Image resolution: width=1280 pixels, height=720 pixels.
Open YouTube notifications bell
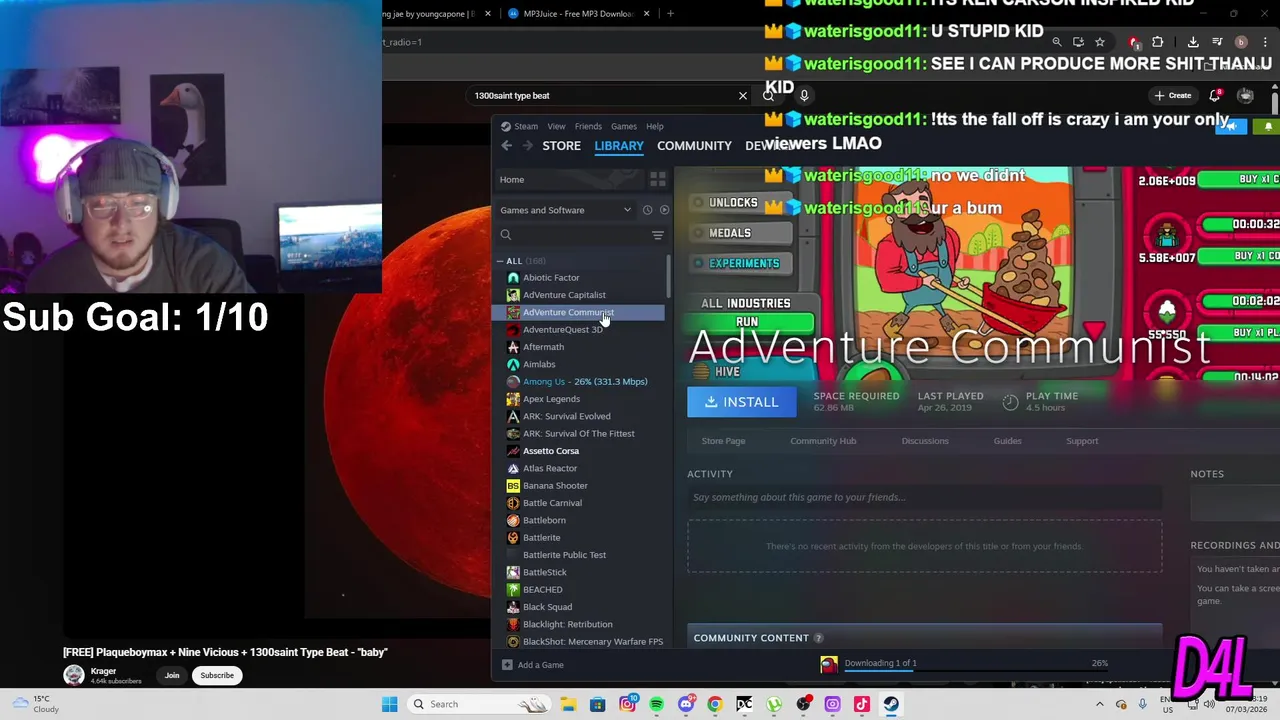[1215, 96]
